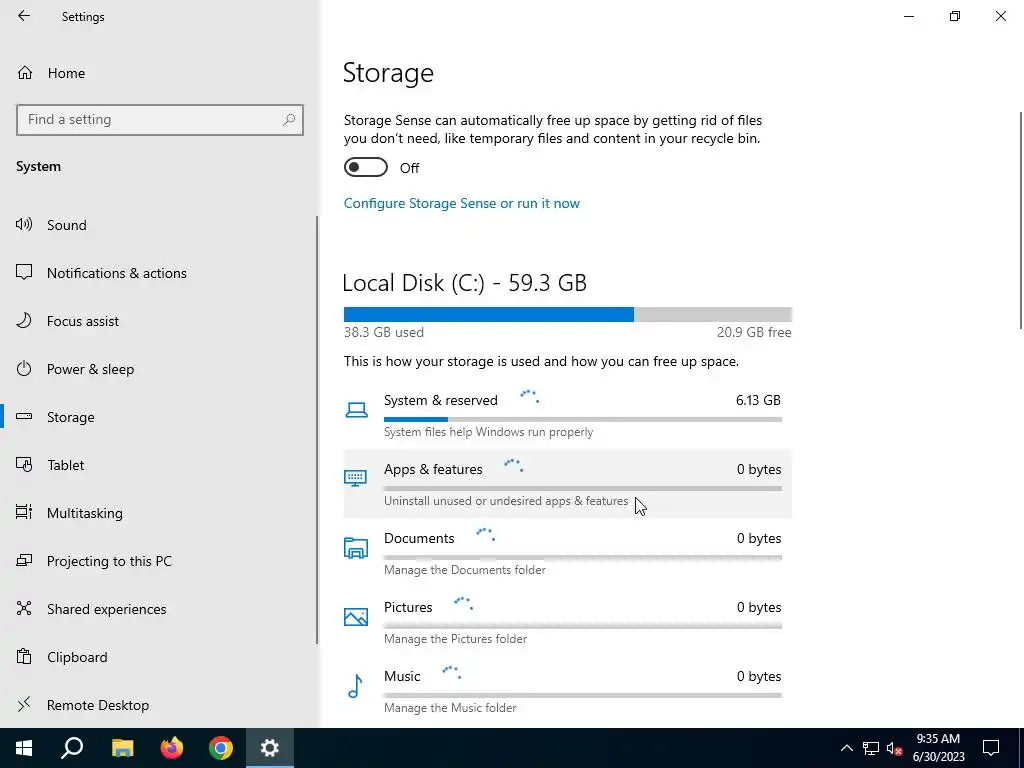Click the '6.13 GB' value
Image resolution: width=1024 pixels, height=768 pixels.
click(758, 400)
